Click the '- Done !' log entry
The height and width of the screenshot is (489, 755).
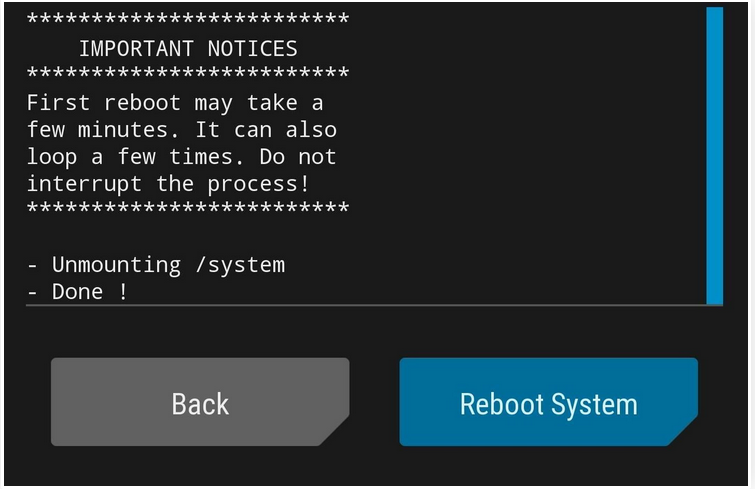pyautogui.click(x=78, y=292)
